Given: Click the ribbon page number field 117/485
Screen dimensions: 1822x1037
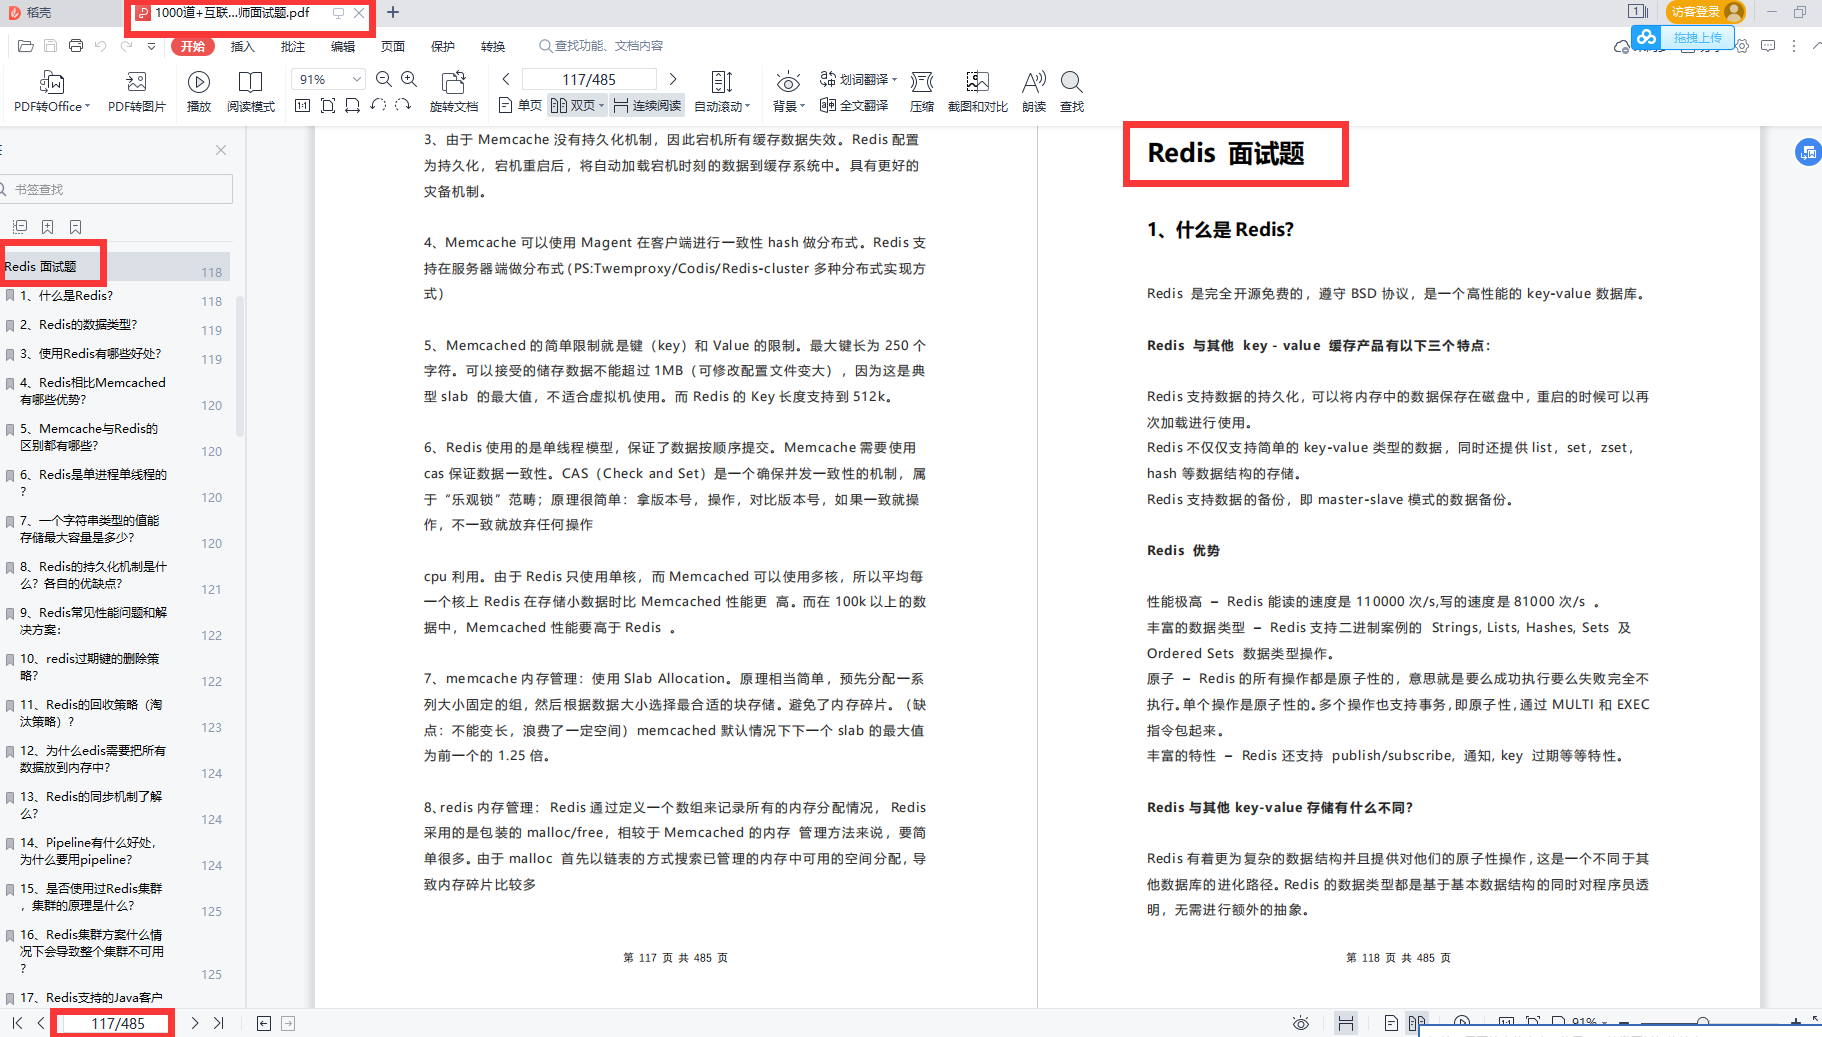Looking at the screenshot, I should (589, 79).
